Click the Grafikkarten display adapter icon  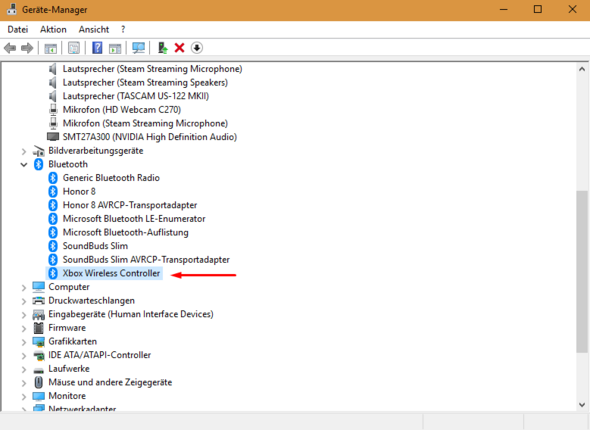pyautogui.click(x=38, y=341)
